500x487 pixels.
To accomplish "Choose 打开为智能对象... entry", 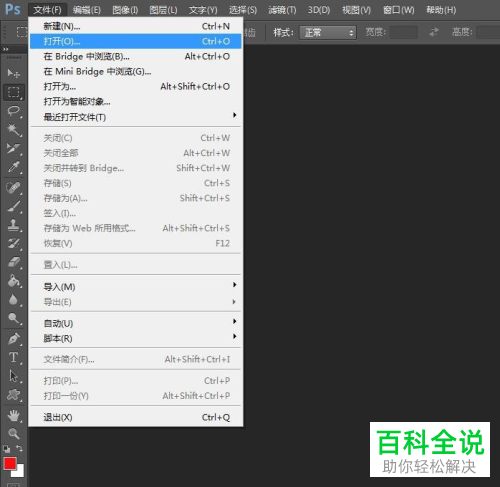I will [x=135, y=101].
